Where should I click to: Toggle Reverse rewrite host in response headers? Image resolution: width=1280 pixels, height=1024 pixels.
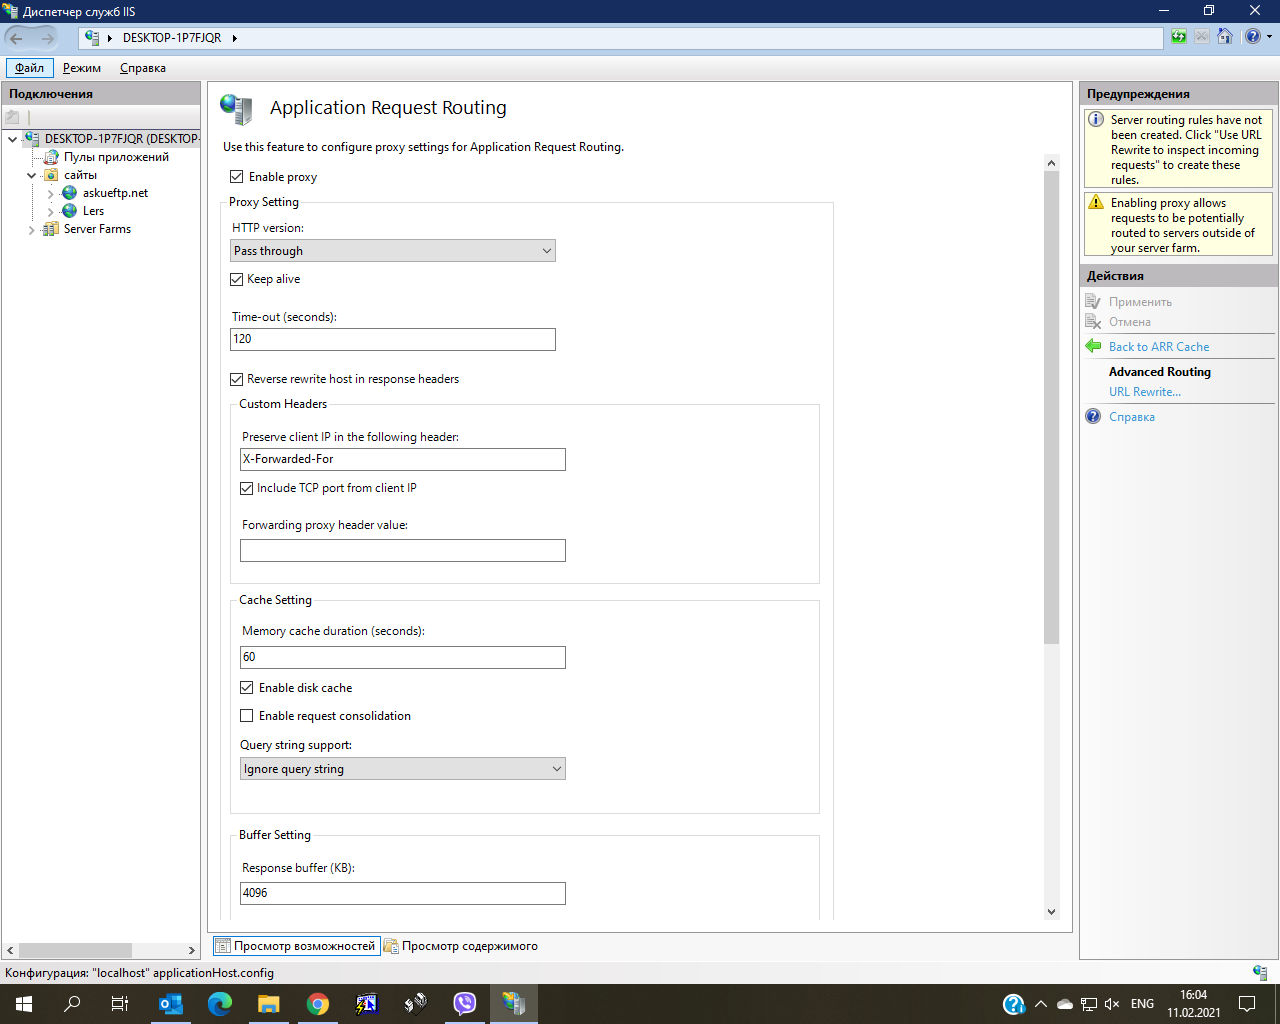tap(237, 380)
